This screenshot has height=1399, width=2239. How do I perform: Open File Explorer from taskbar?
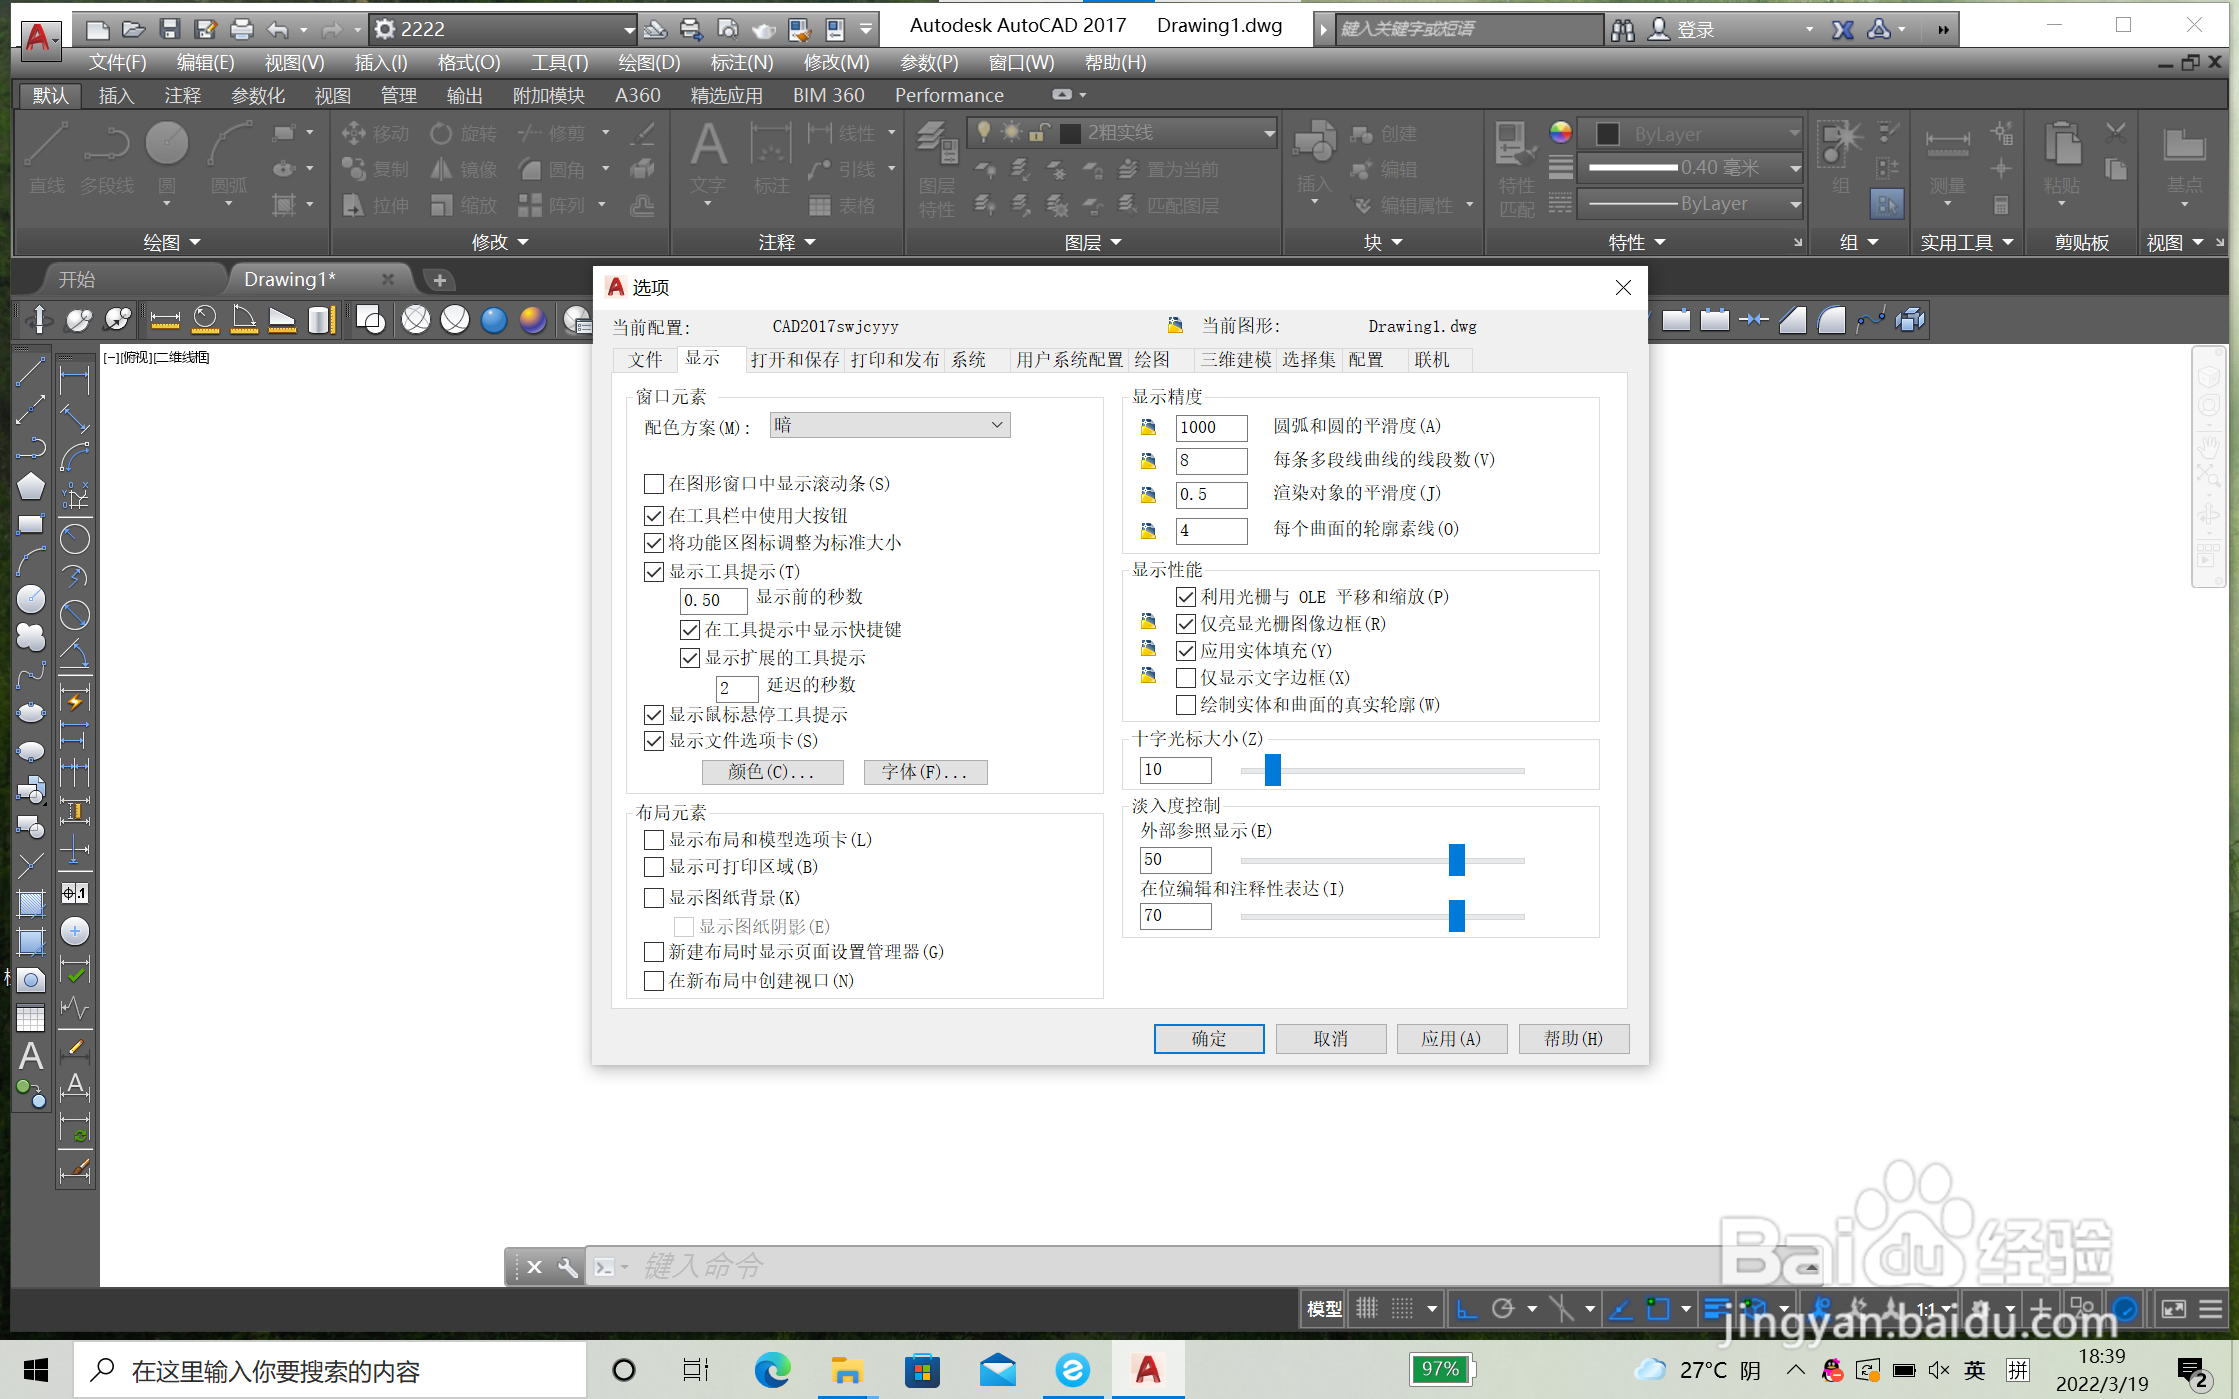coord(846,1370)
